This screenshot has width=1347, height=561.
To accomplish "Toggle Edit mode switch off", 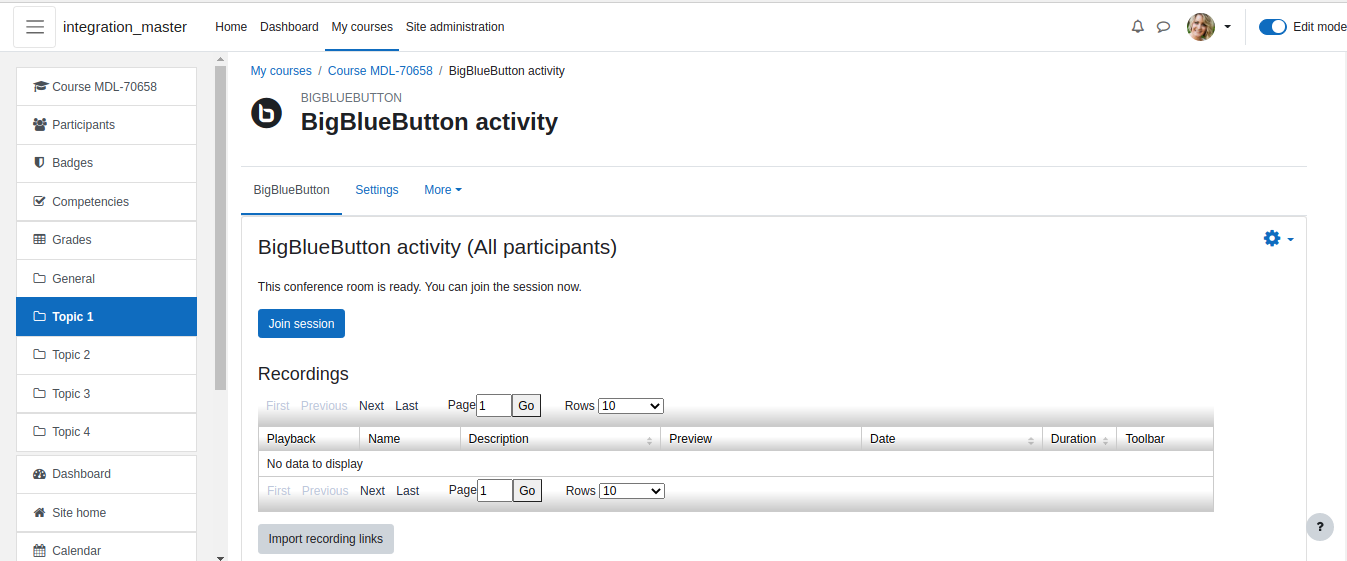I will [1273, 27].
